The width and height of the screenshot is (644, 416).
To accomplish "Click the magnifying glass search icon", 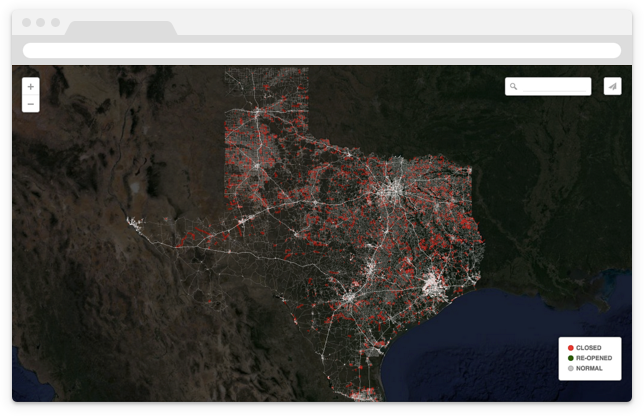I will point(513,87).
